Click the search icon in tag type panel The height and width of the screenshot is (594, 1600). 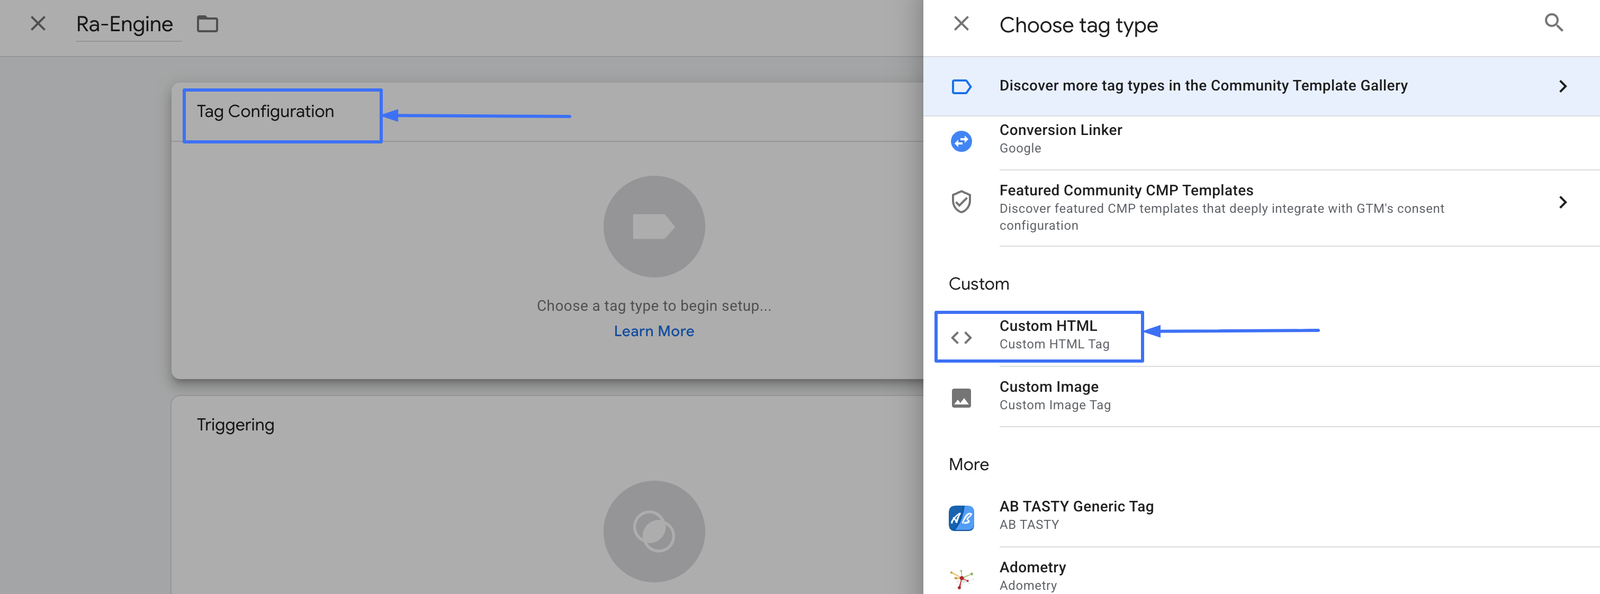(1553, 23)
